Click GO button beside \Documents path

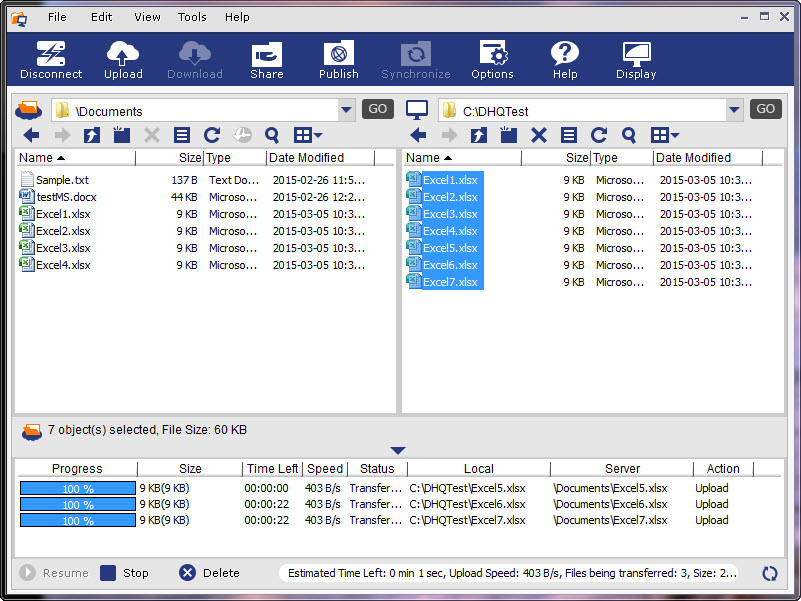pos(377,110)
